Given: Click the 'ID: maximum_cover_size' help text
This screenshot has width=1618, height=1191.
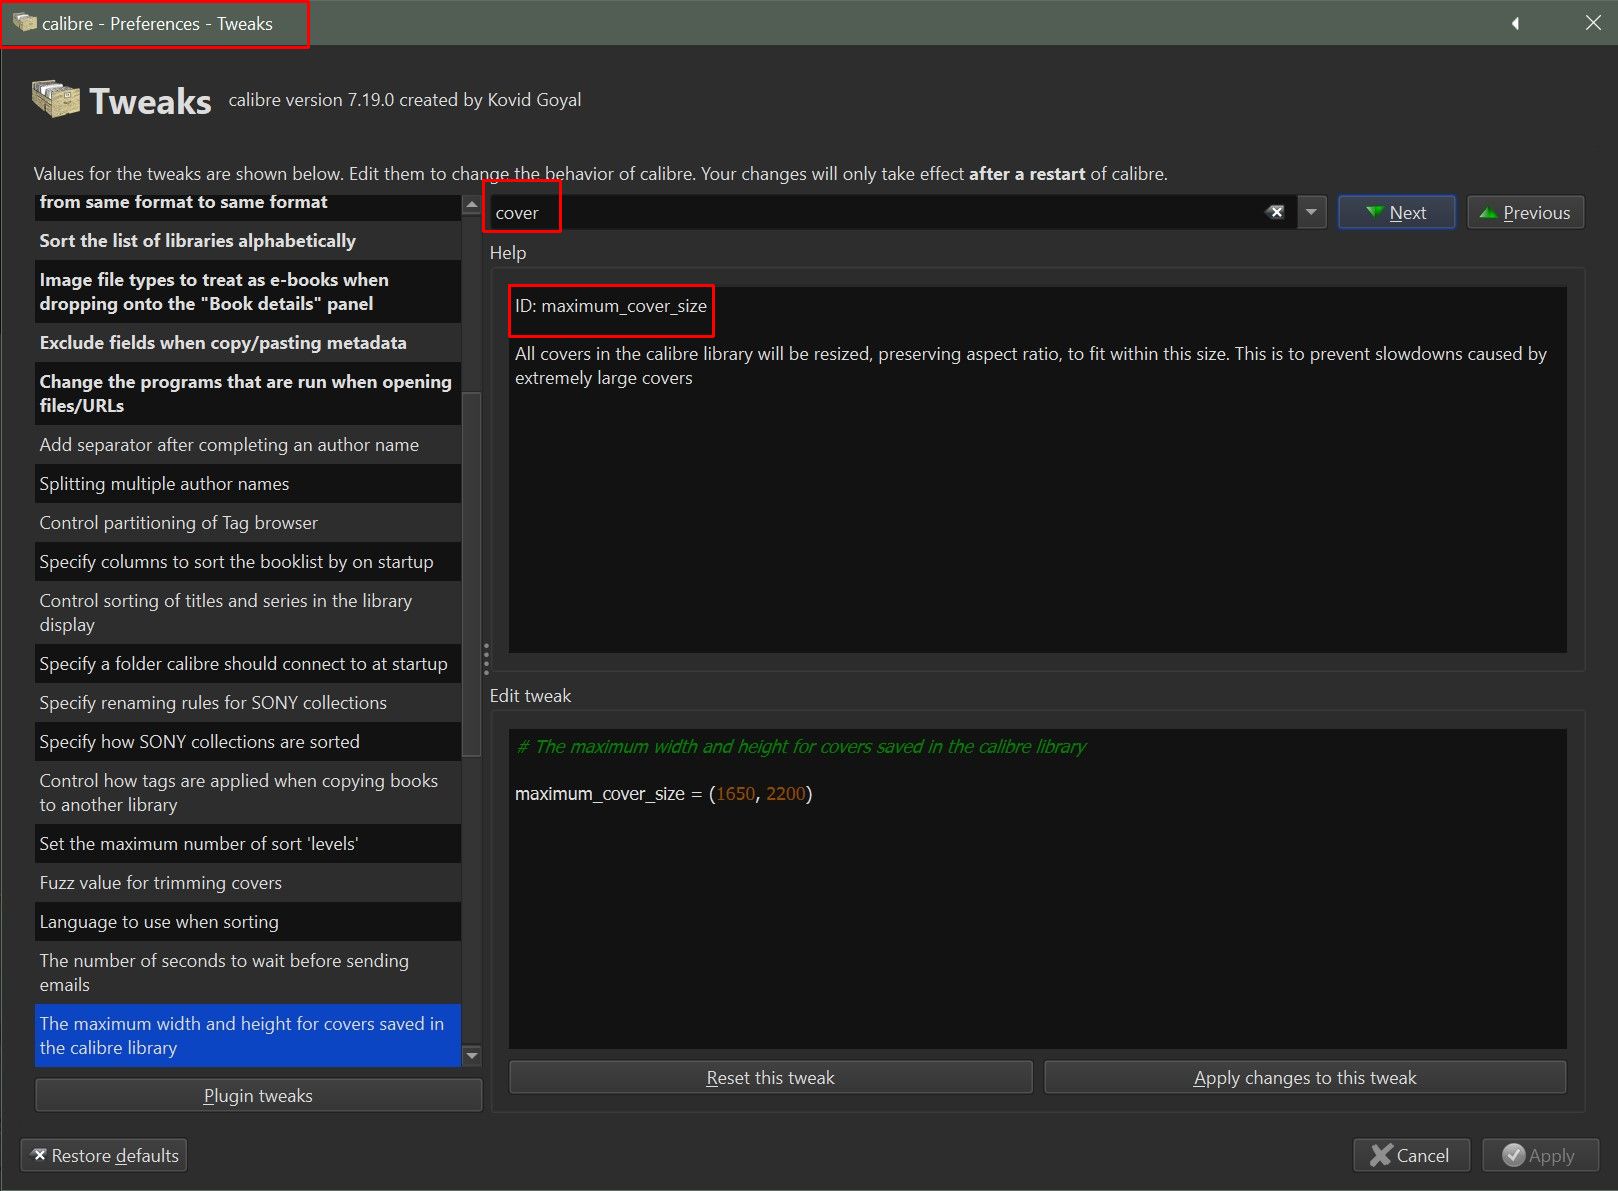Looking at the screenshot, I should (611, 306).
